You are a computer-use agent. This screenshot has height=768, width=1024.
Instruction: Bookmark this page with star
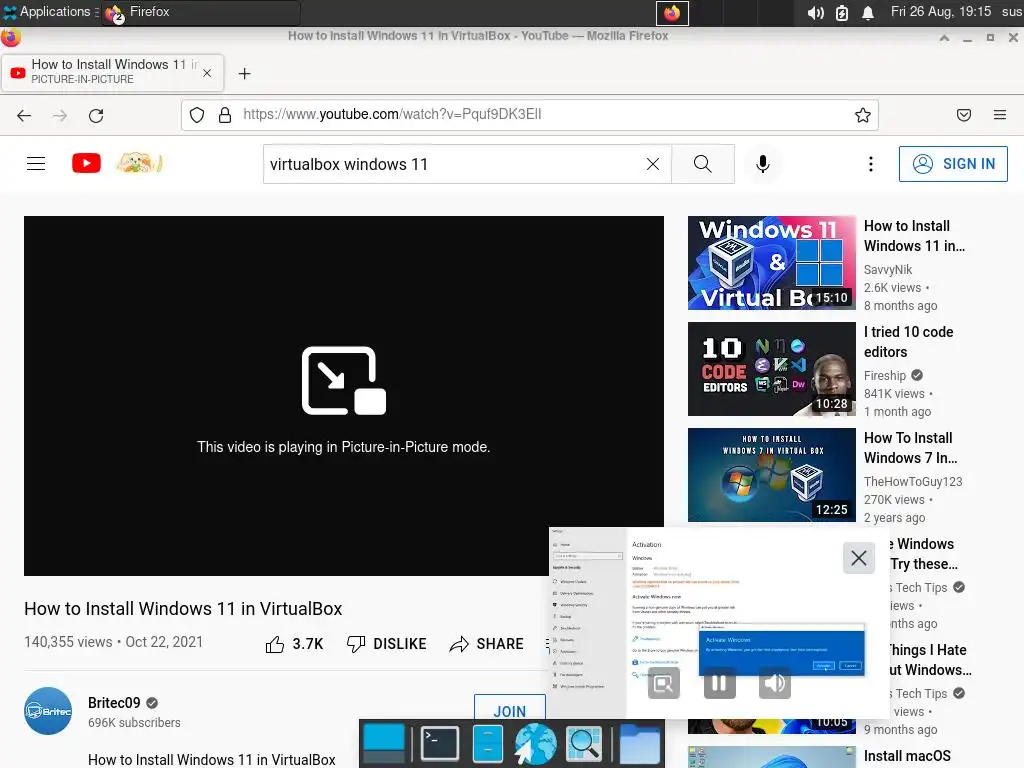tap(862, 115)
